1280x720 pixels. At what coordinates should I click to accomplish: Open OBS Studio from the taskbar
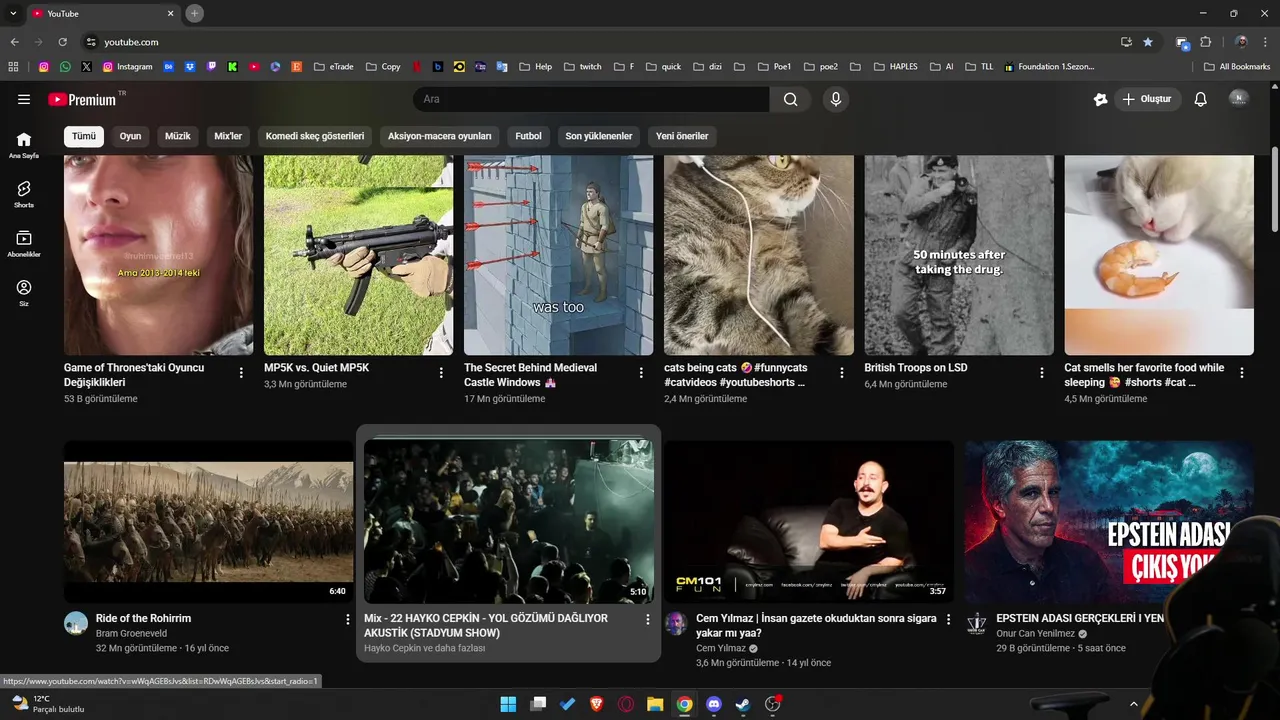point(772,704)
